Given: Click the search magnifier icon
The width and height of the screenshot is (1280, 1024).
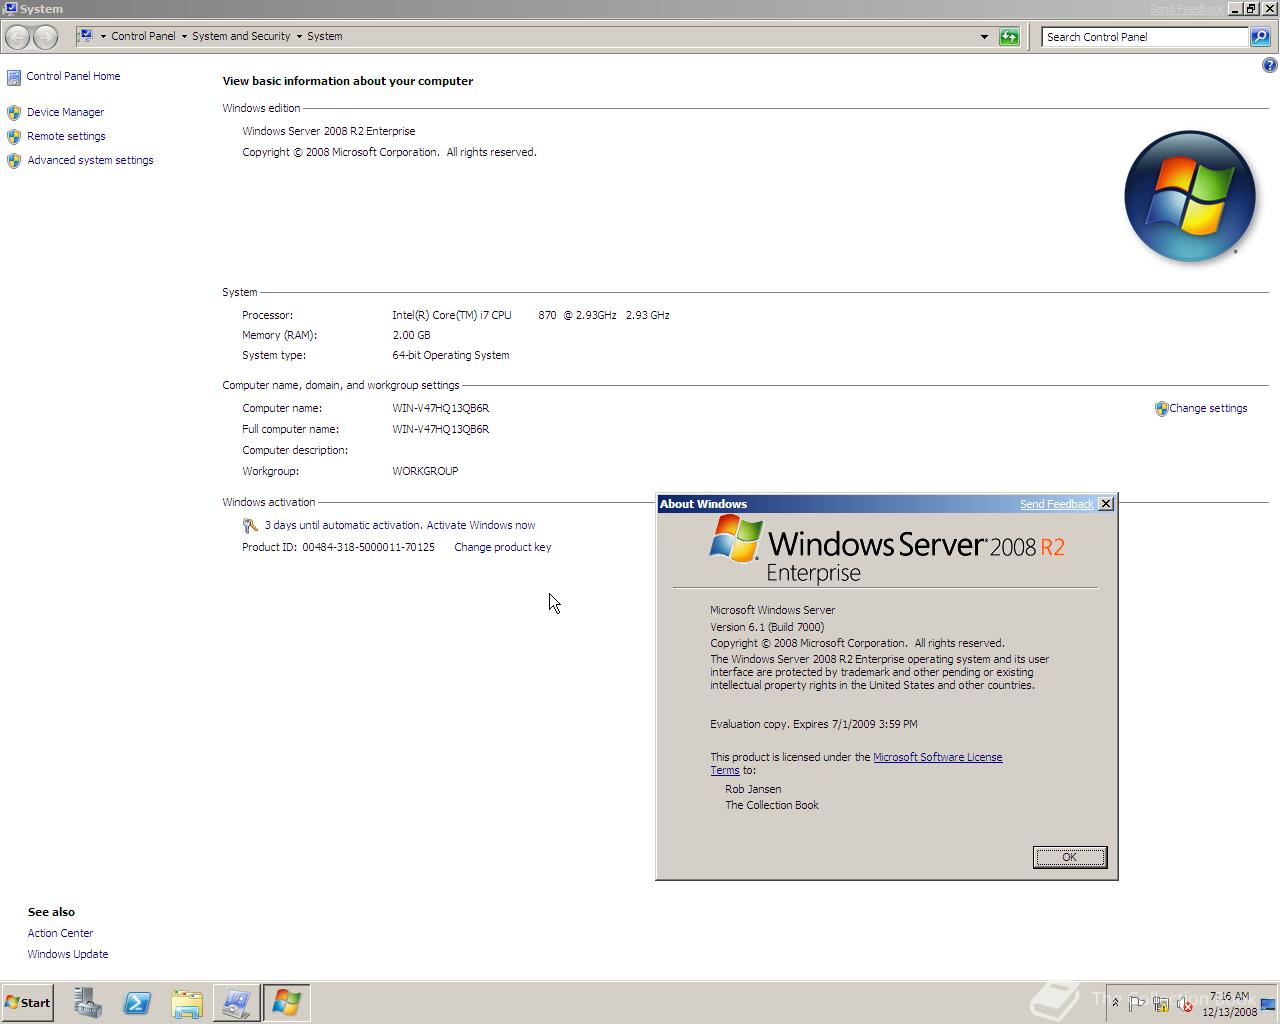Looking at the screenshot, I should 1260,37.
